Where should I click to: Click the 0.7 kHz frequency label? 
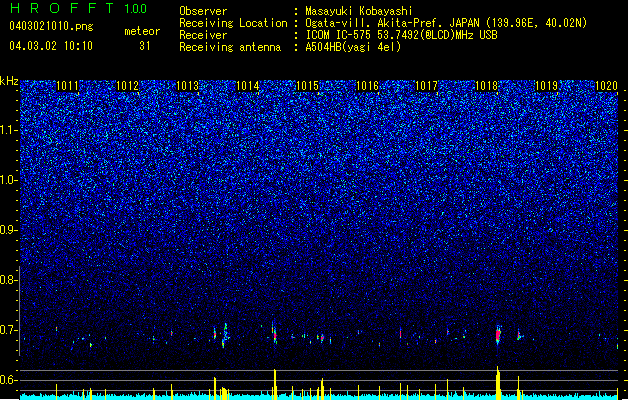pyautogui.click(x=9, y=330)
